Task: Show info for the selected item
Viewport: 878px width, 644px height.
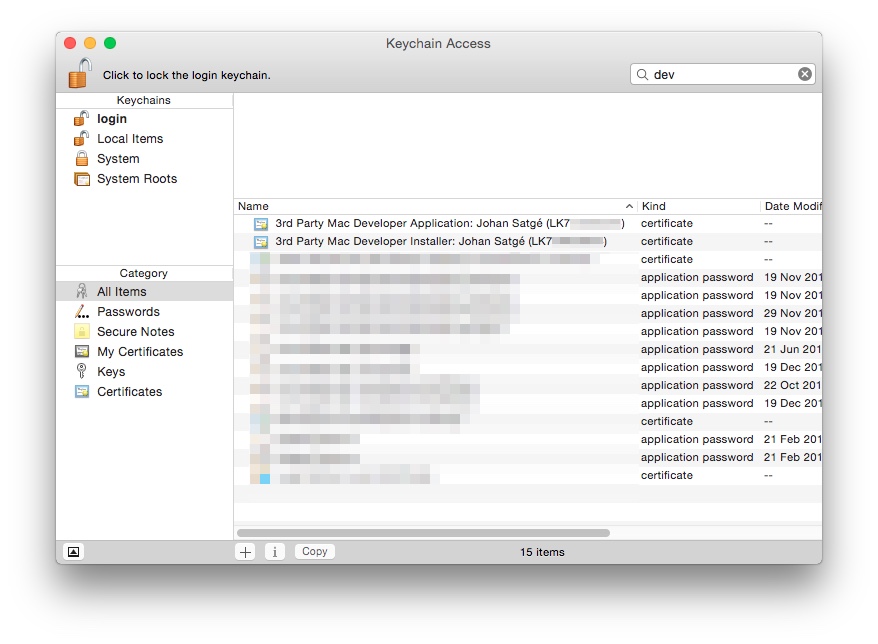Action: pos(275,552)
